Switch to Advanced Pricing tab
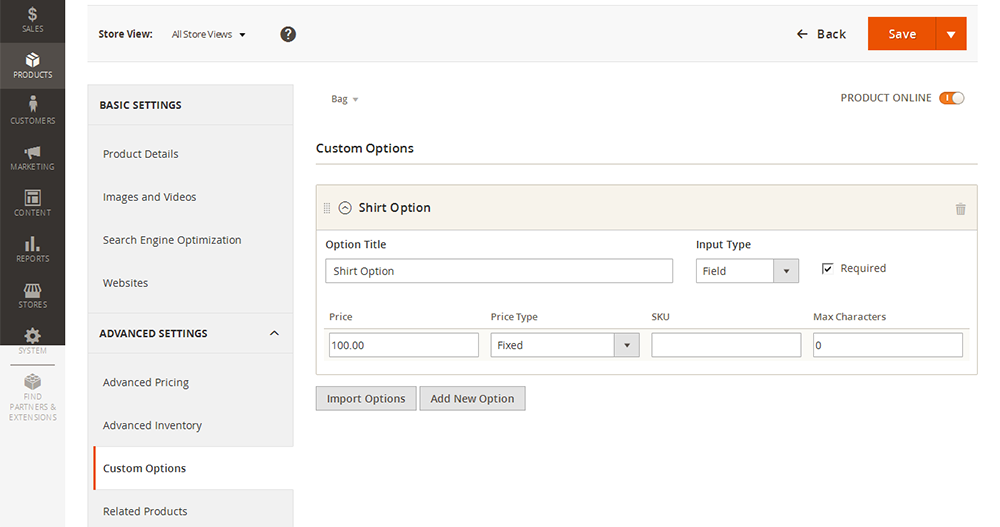Viewport: 1000px width, 527px height. [146, 382]
